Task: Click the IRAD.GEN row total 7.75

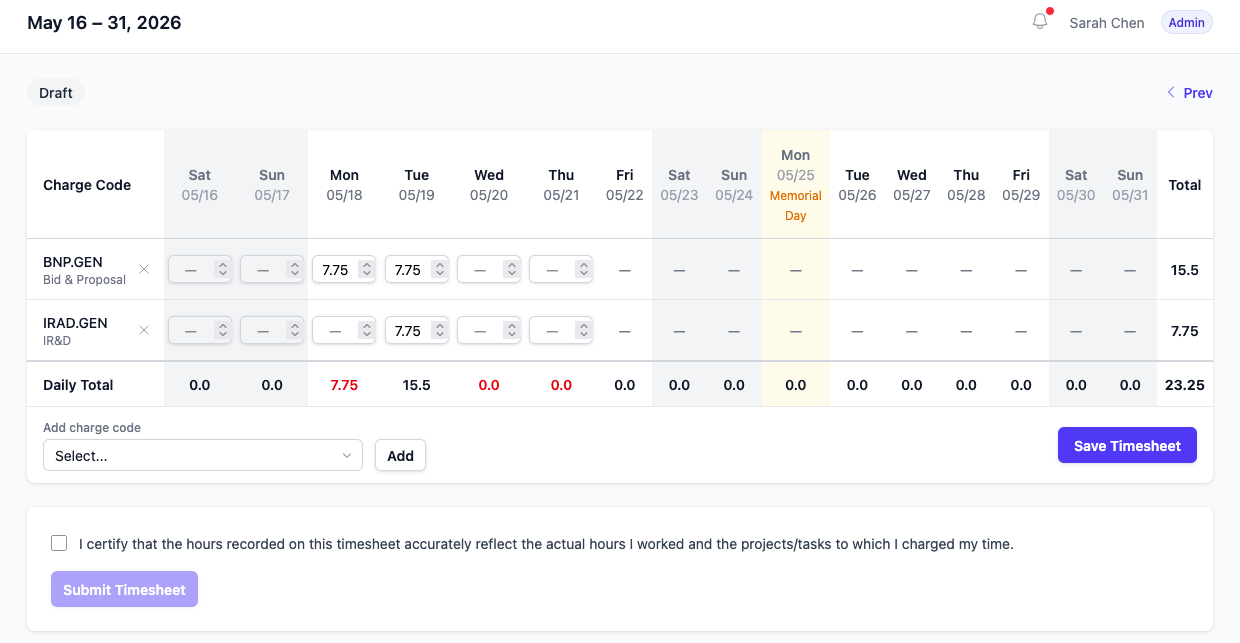Action: [x=1185, y=331]
